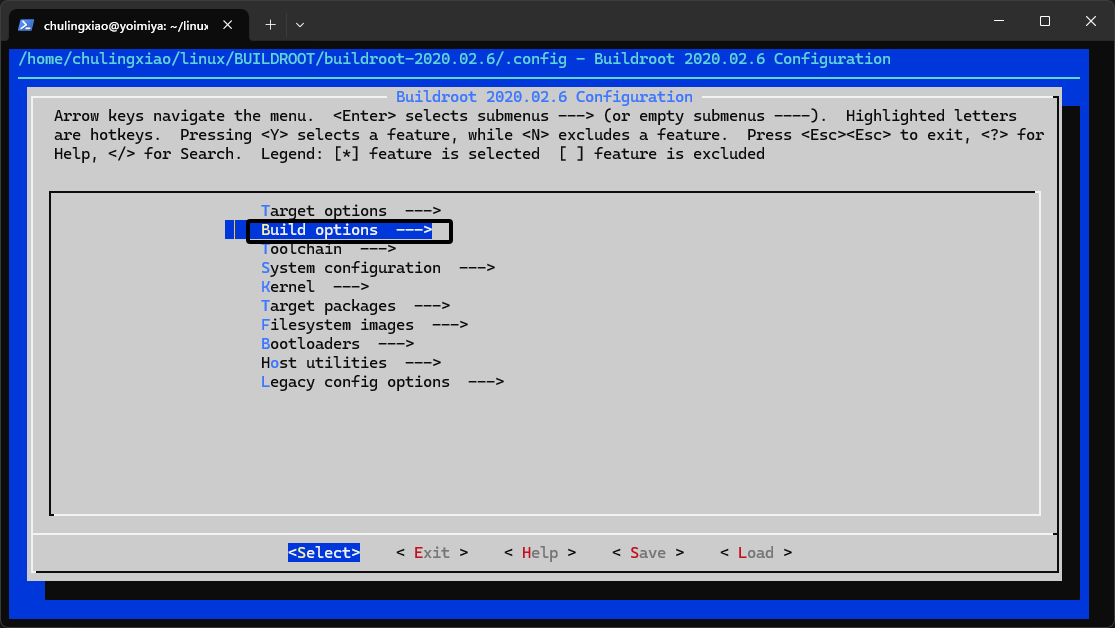Open the Target packages submenu
This screenshot has width=1115, height=628.
coord(356,306)
